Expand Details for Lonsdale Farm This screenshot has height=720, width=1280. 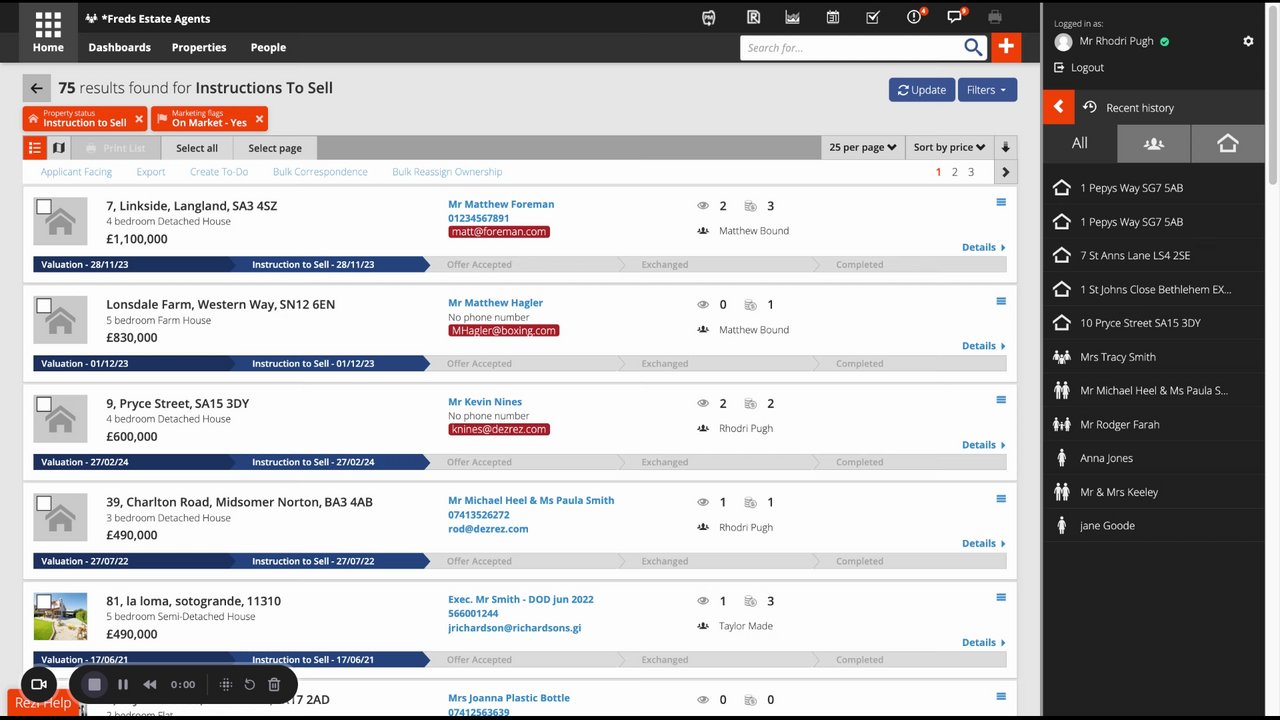(983, 346)
